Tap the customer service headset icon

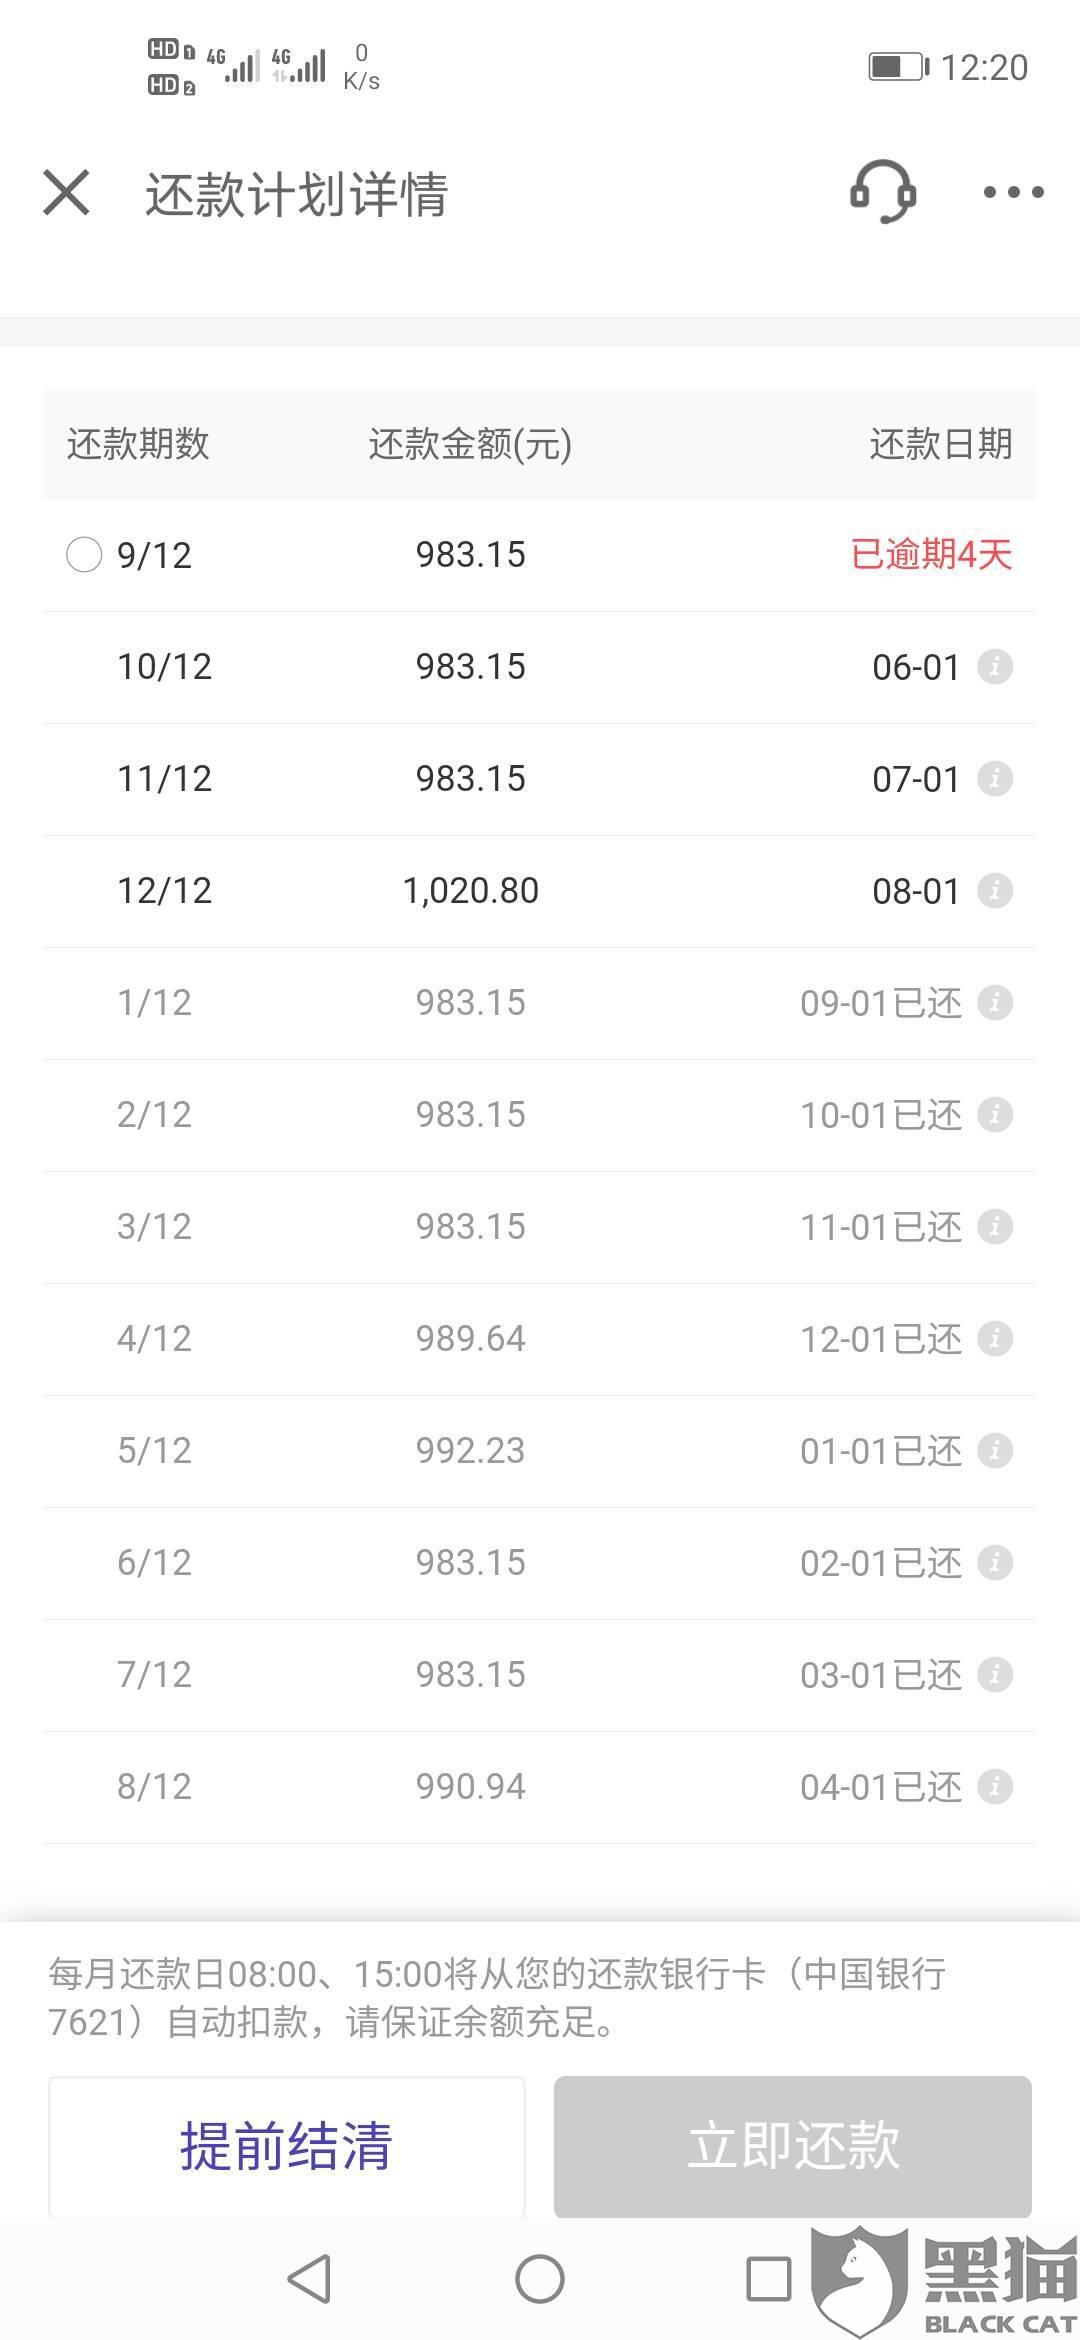[883, 191]
